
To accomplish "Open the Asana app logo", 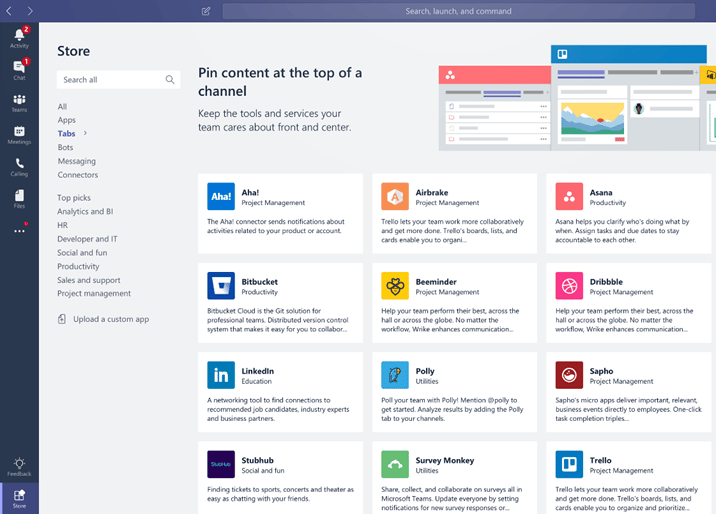I will tap(569, 196).
